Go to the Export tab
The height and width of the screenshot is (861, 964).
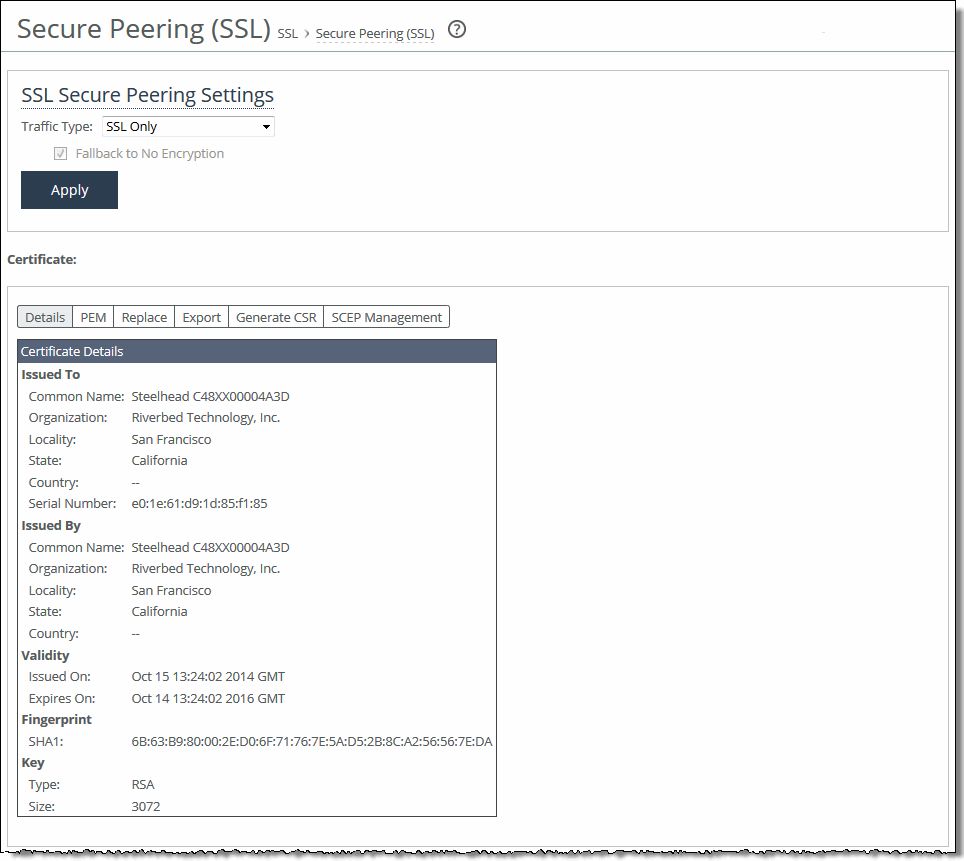pyautogui.click(x=201, y=317)
